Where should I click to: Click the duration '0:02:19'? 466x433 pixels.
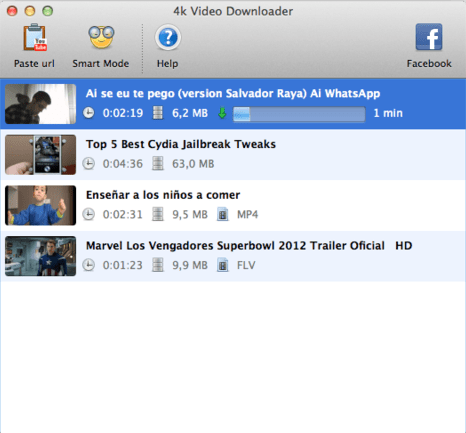click(x=123, y=113)
